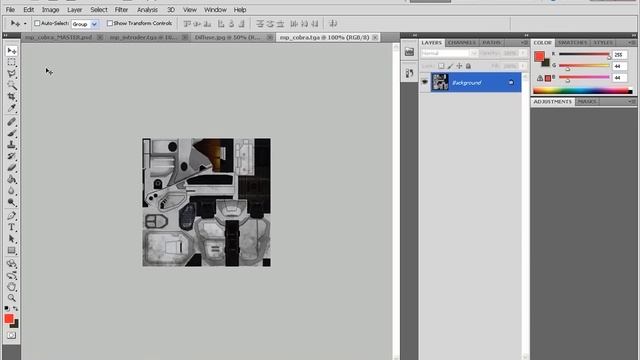Open the History panel dock icon
Screen dimensions: 640x360
(409, 73)
